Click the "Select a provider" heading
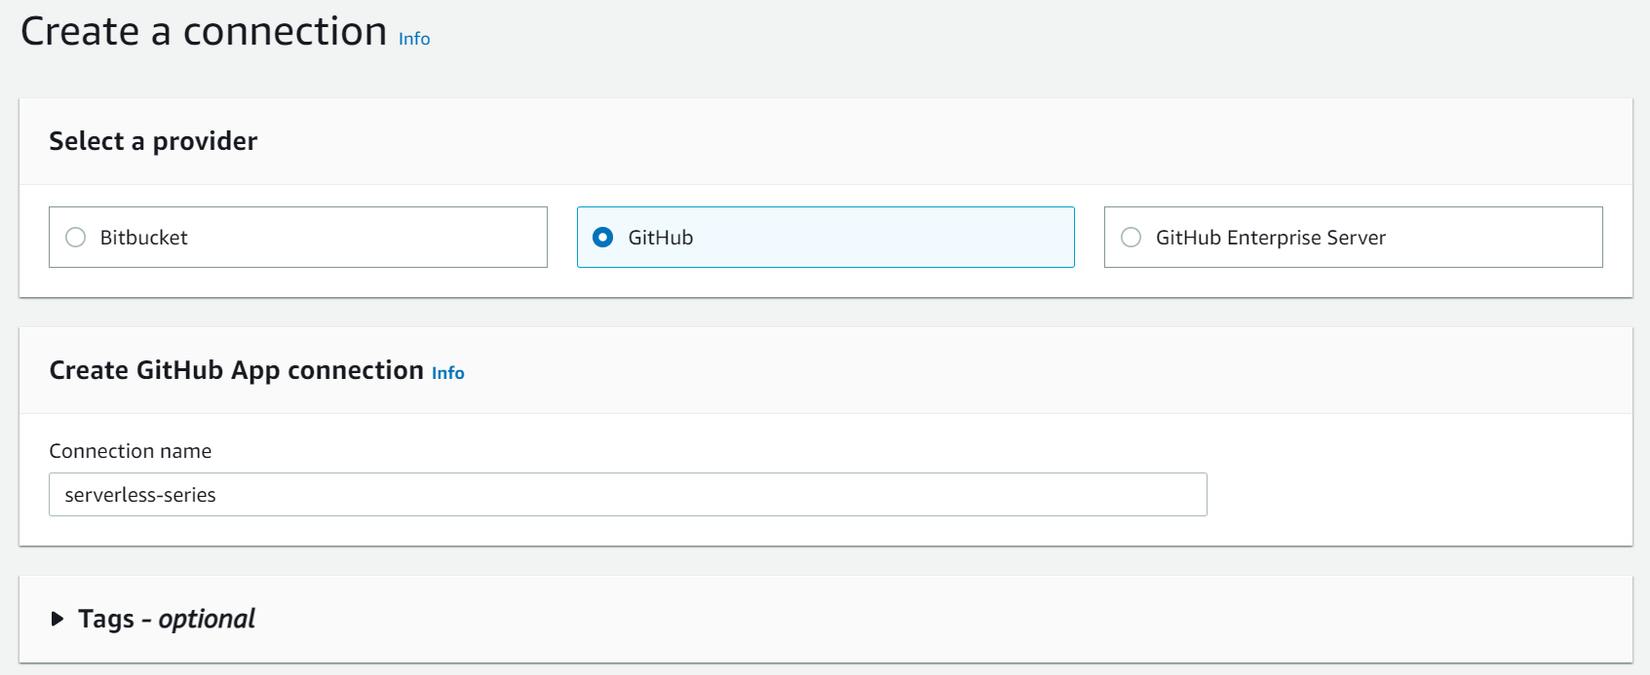This screenshot has width=1650, height=675. click(x=153, y=141)
